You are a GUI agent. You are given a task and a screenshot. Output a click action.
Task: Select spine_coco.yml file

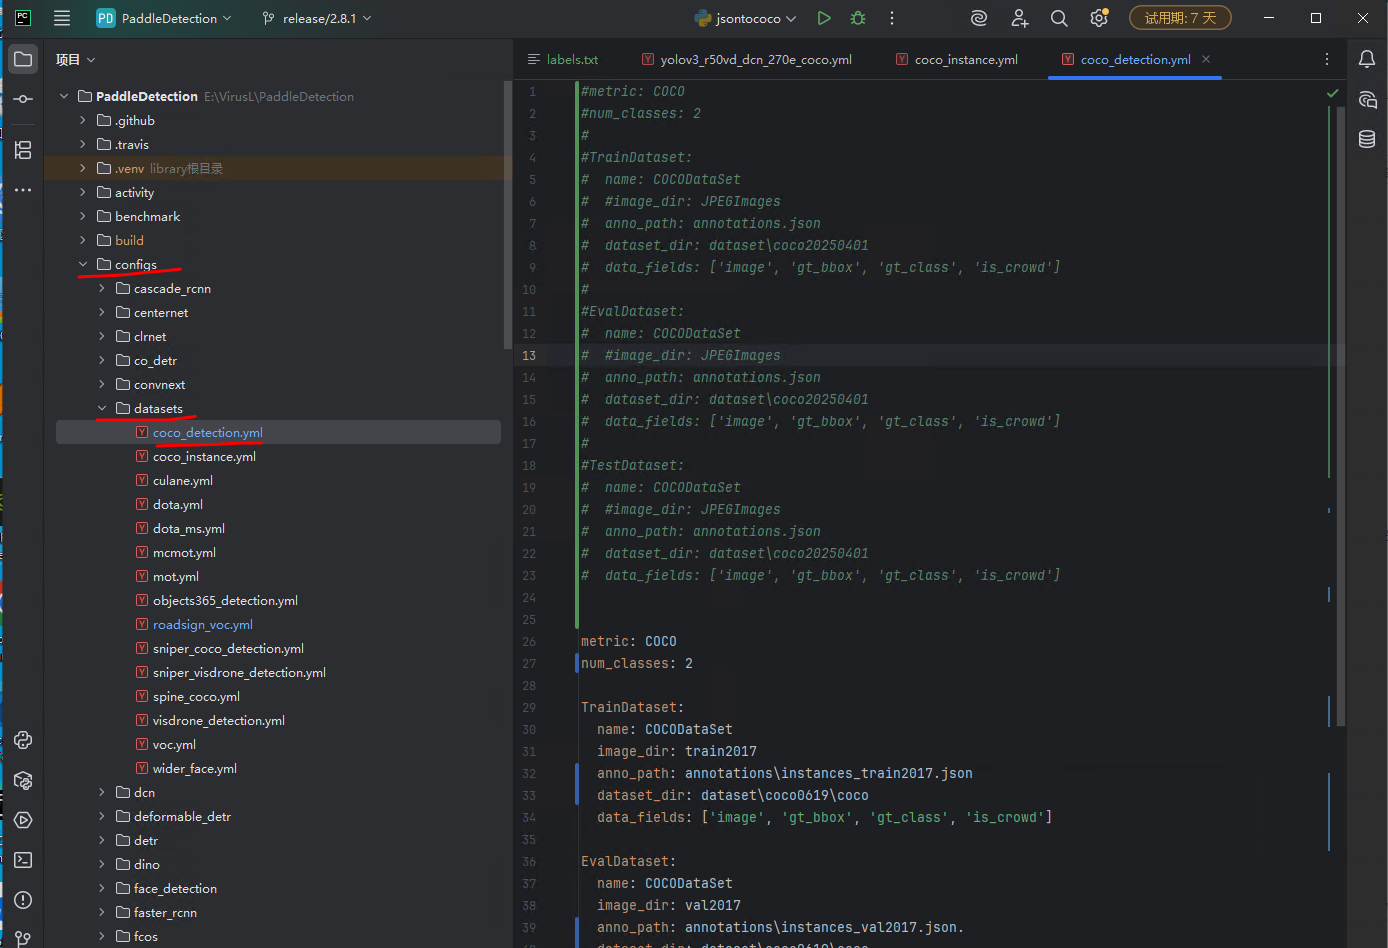coord(196,696)
